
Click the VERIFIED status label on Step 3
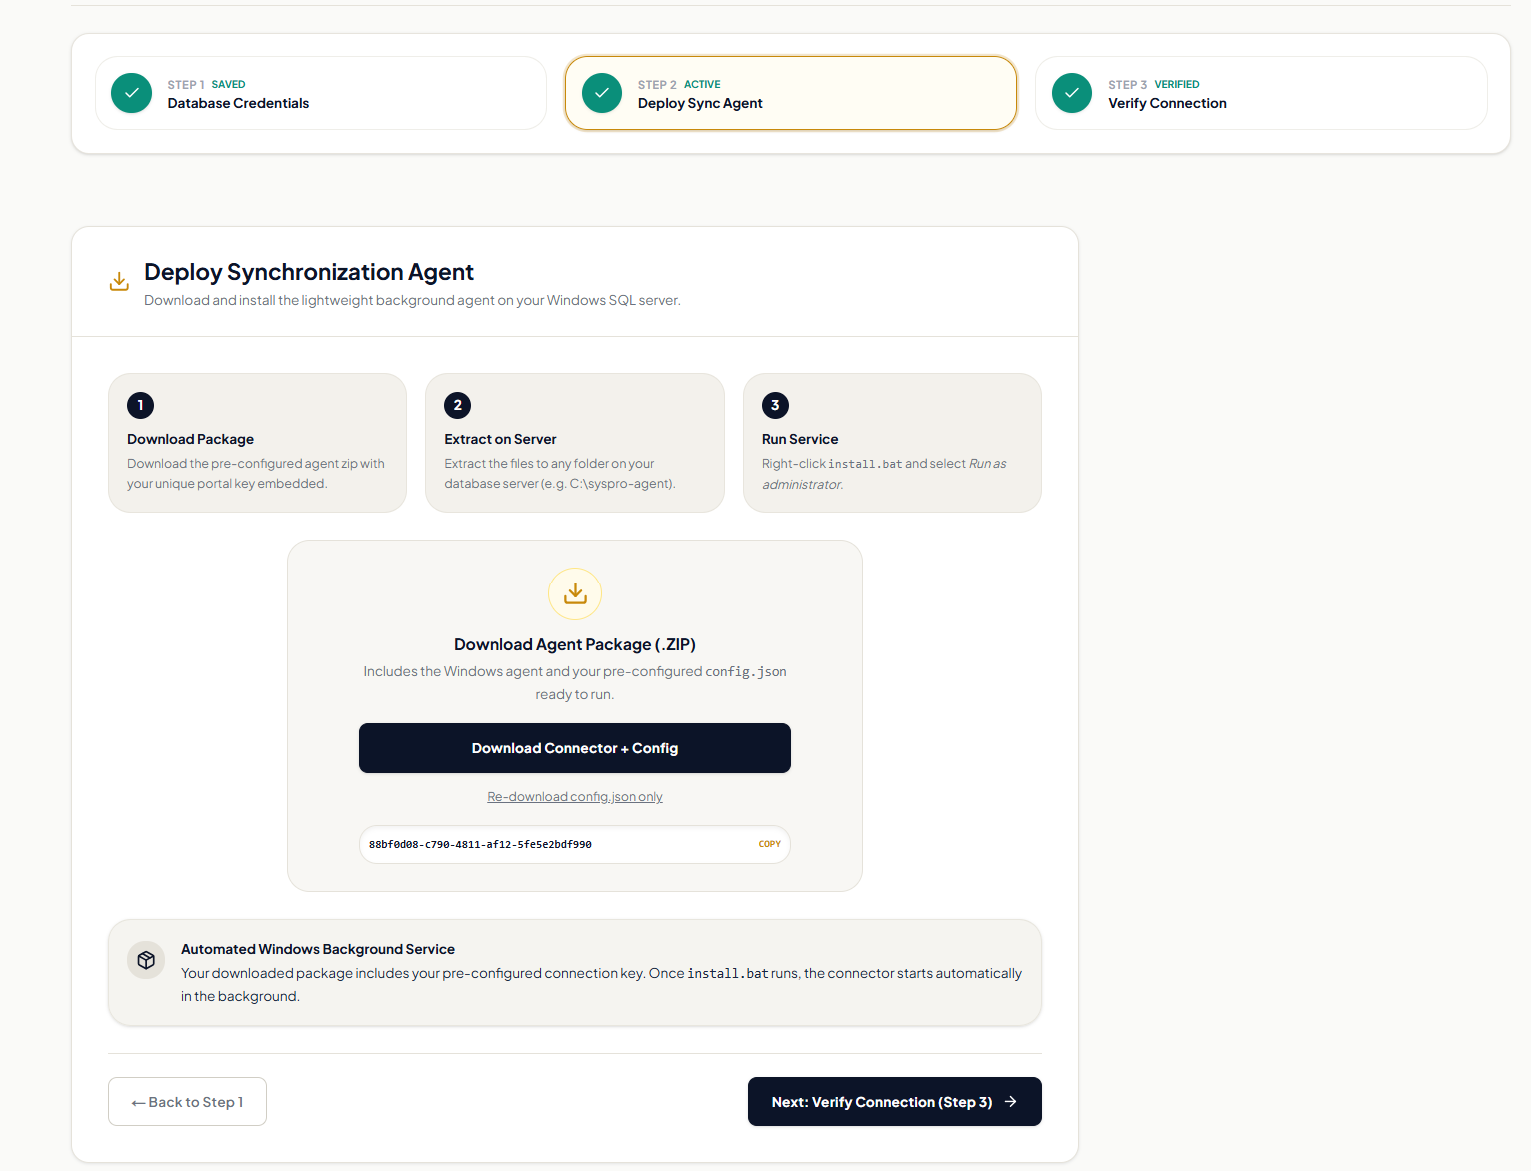(1177, 84)
